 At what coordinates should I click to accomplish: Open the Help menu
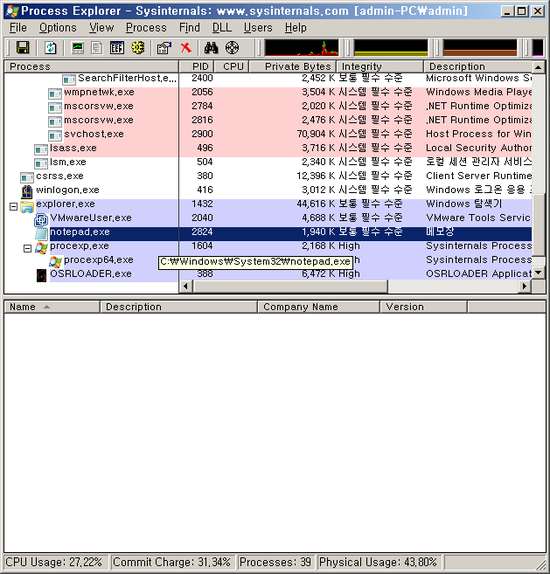(296, 28)
